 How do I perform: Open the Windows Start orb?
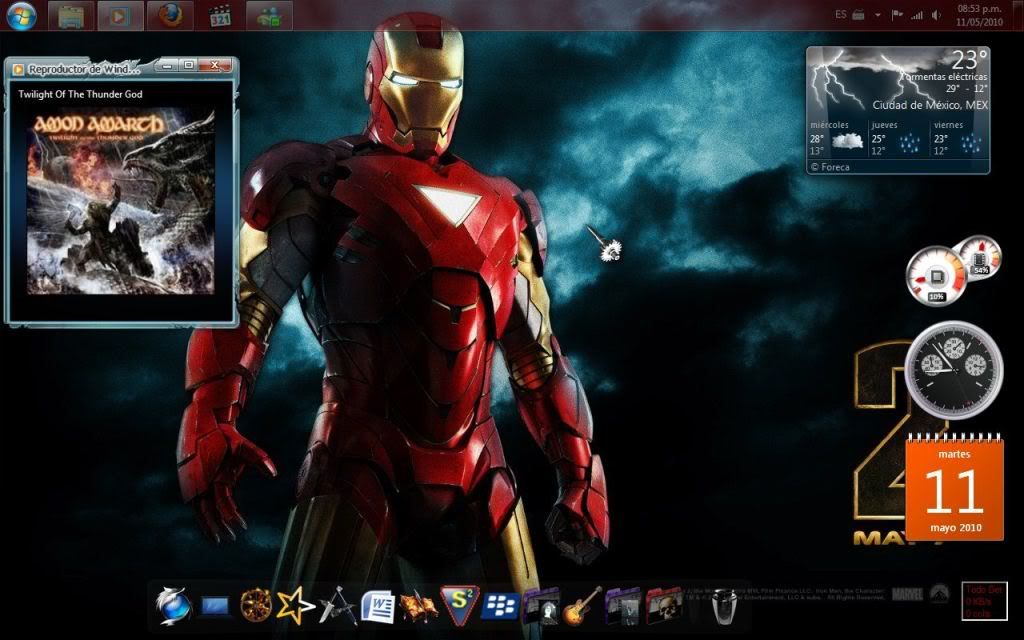[x=21, y=16]
